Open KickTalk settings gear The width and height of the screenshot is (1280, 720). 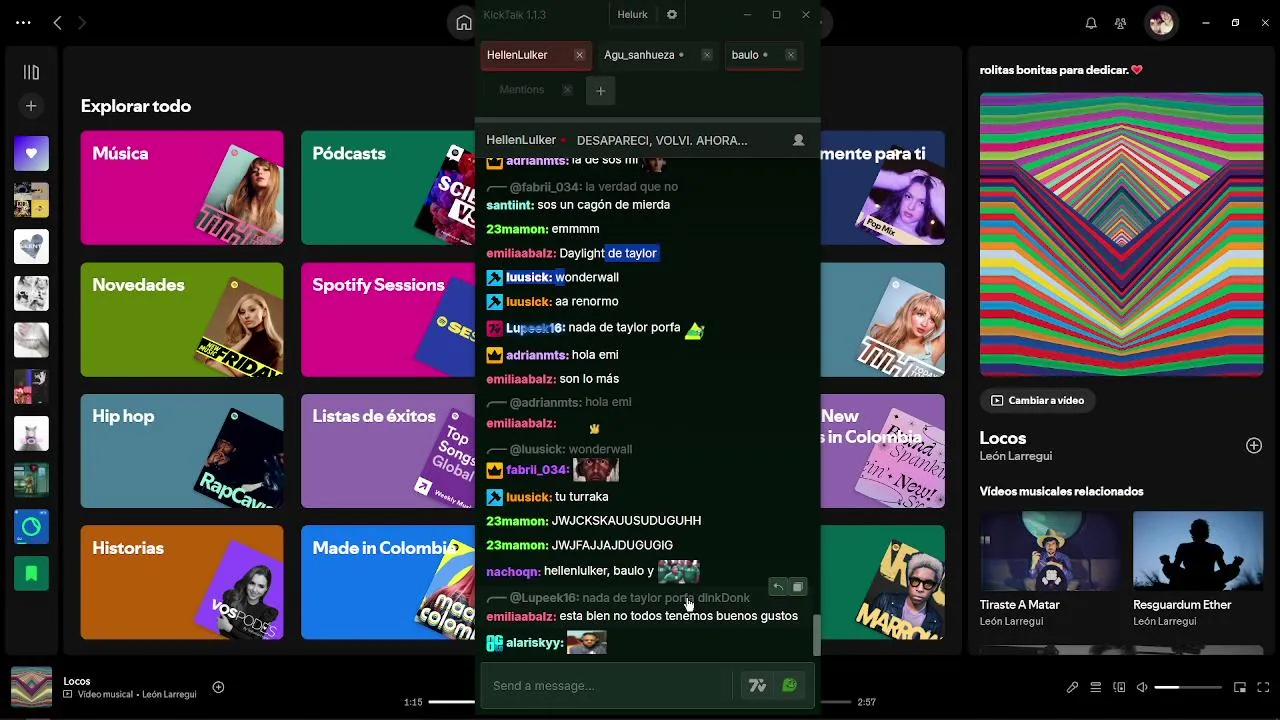672,15
